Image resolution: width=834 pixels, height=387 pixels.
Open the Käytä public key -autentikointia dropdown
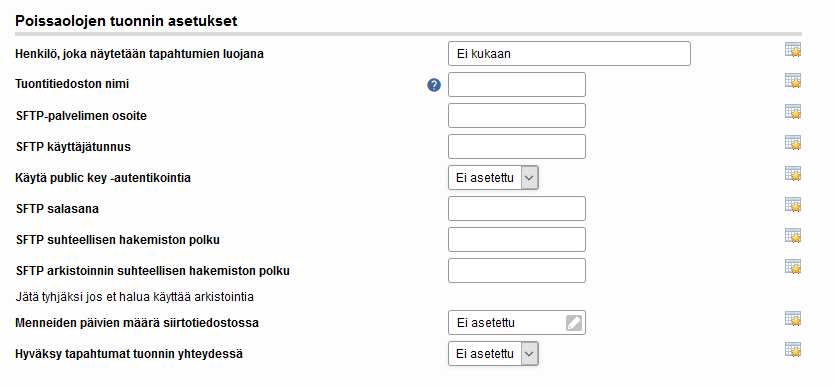pos(493,178)
